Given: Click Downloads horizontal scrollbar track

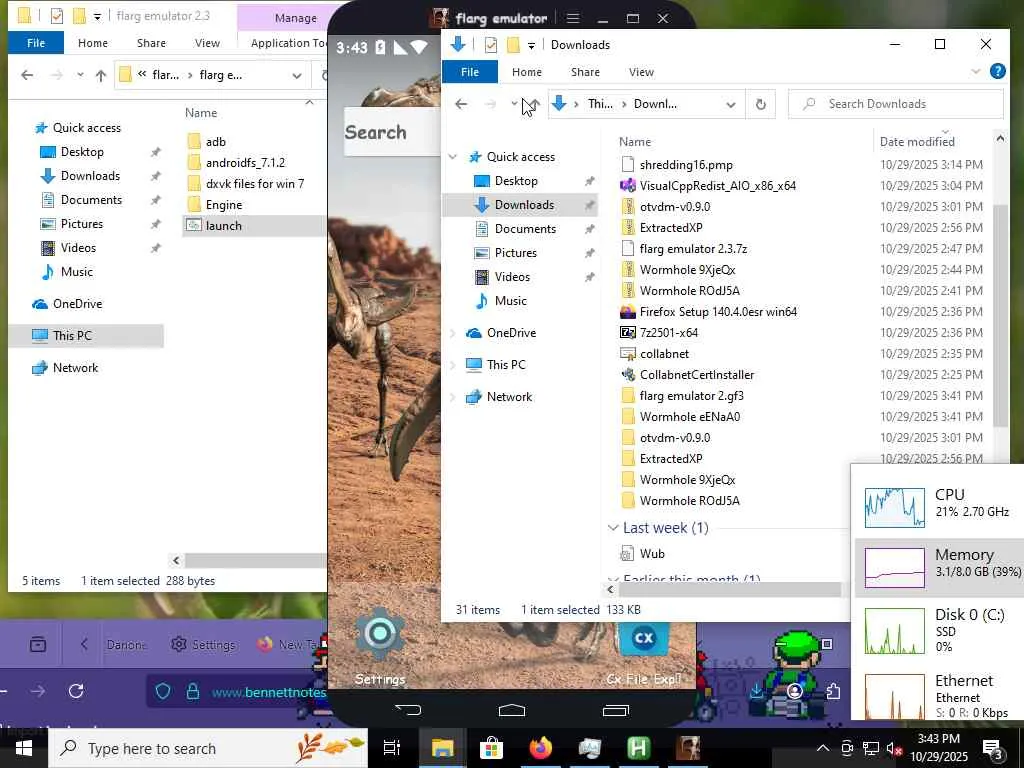Looking at the screenshot, I should [x=729, y=590].
